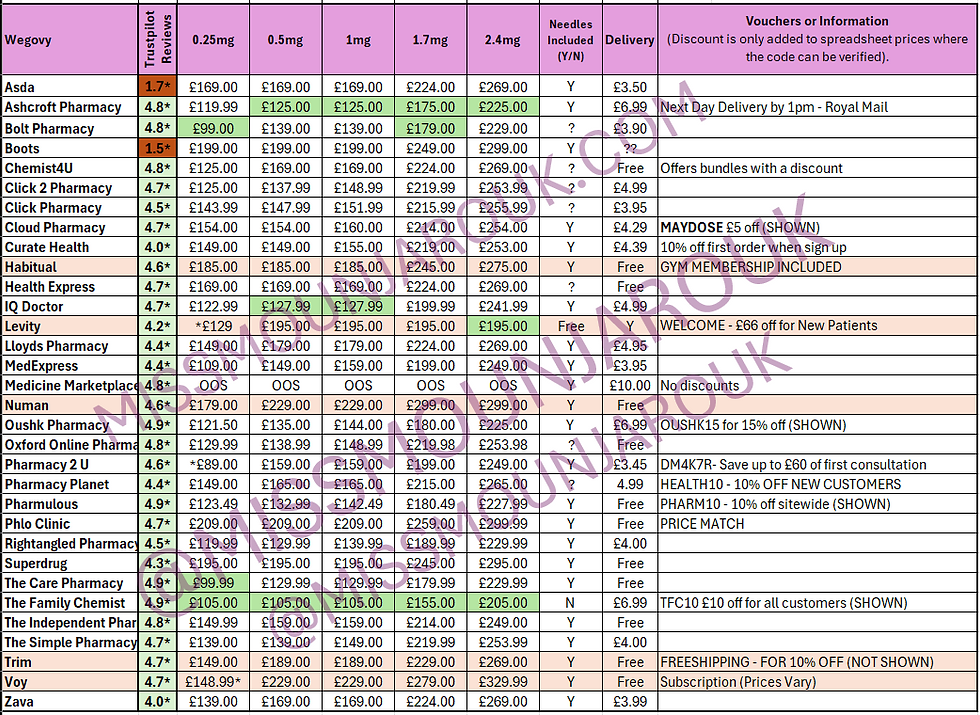980x715 pixels.
Task: Select the Pharmacy Planet name cell
Action: pyautogui.click(x=69, y=484)
